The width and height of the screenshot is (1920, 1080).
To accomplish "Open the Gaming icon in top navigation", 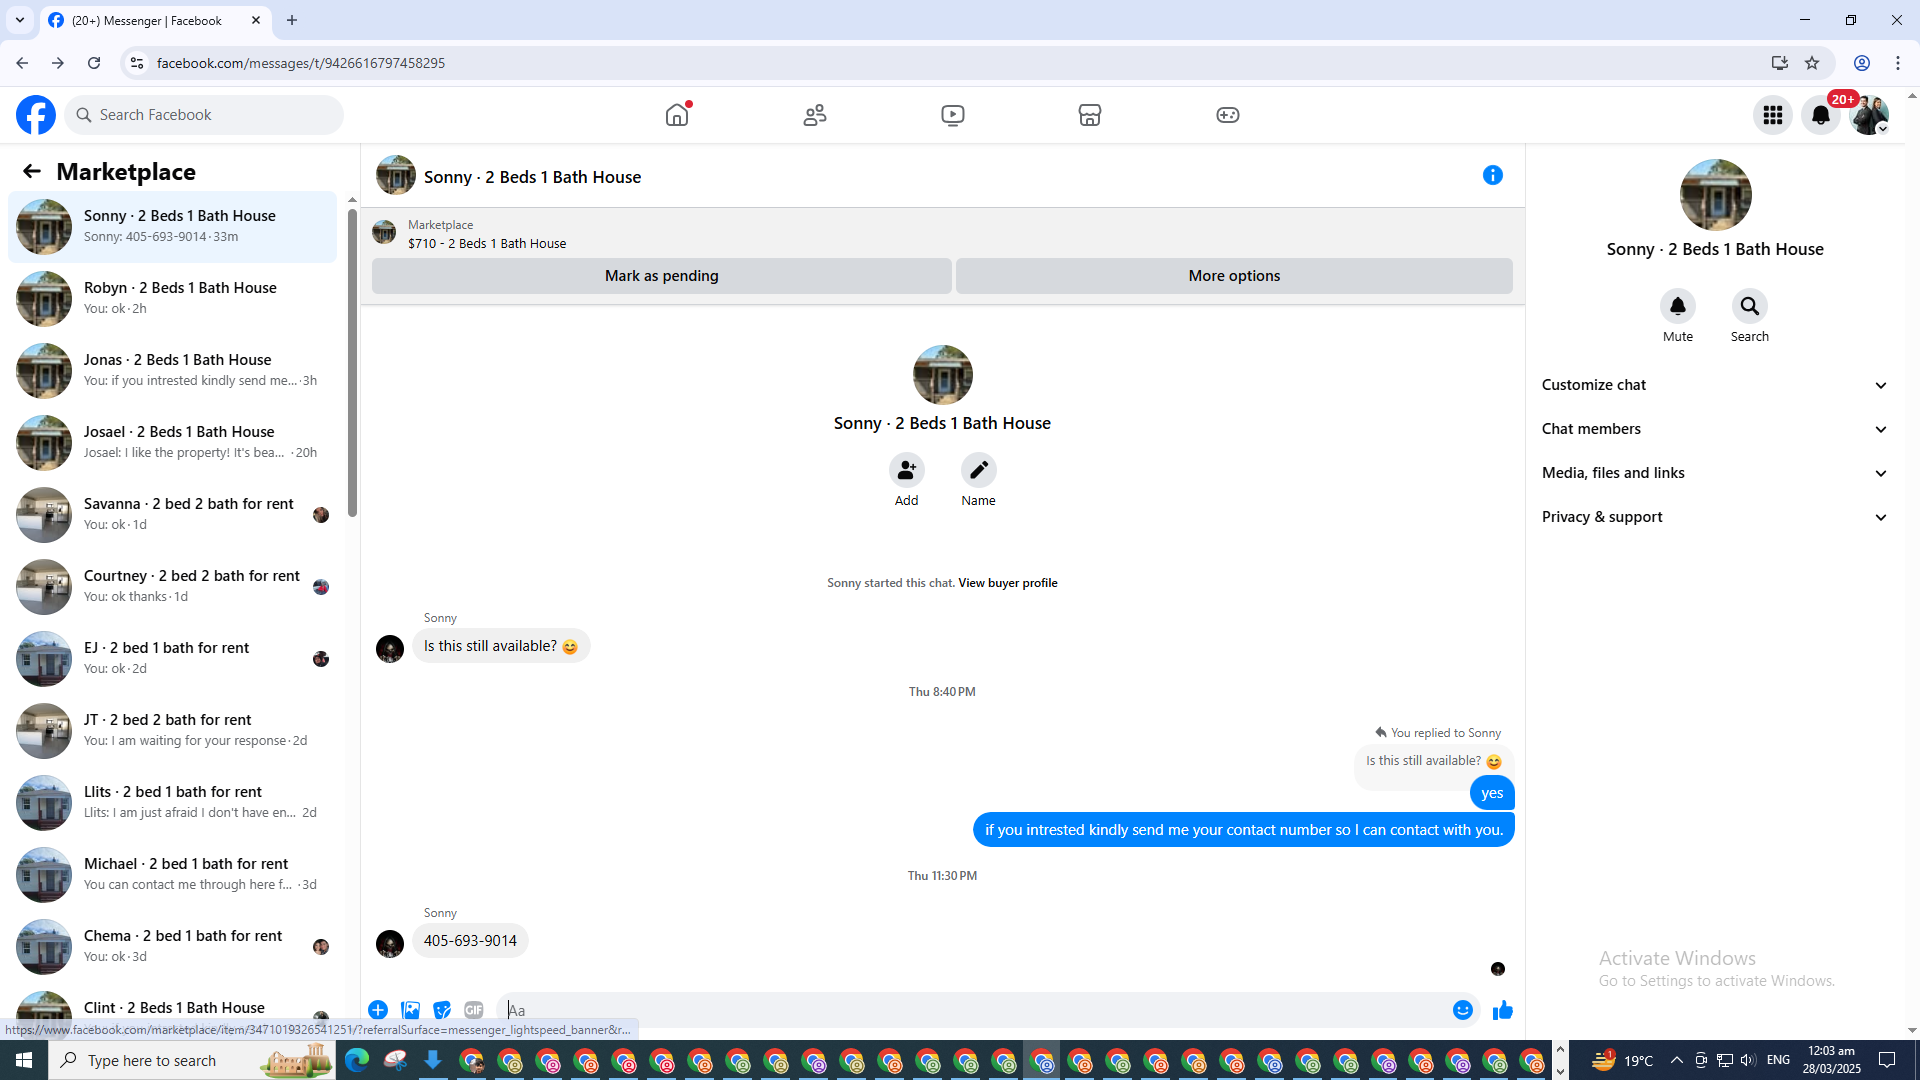I will 1228,115.
